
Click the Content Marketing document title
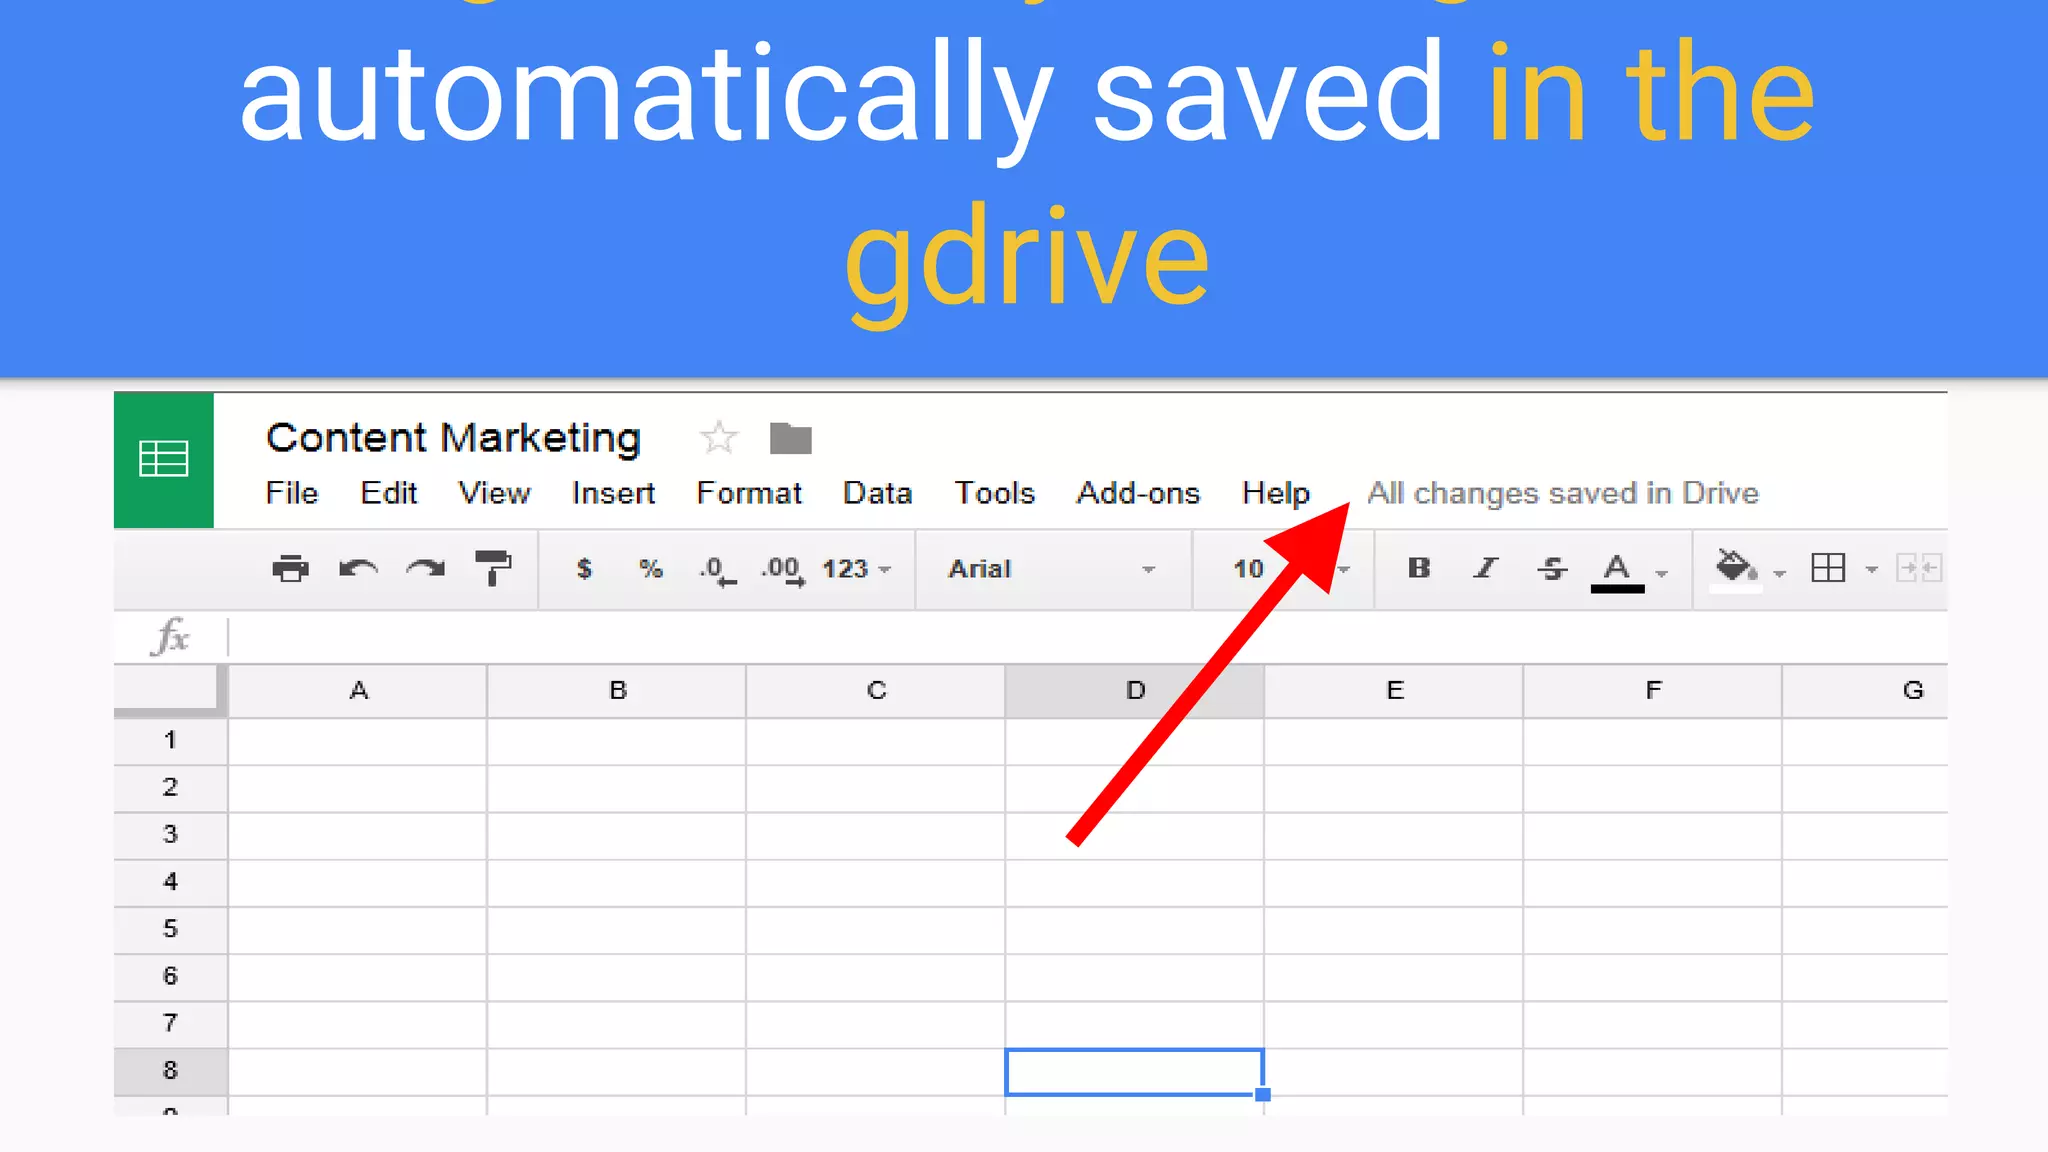tap(453, 438)
